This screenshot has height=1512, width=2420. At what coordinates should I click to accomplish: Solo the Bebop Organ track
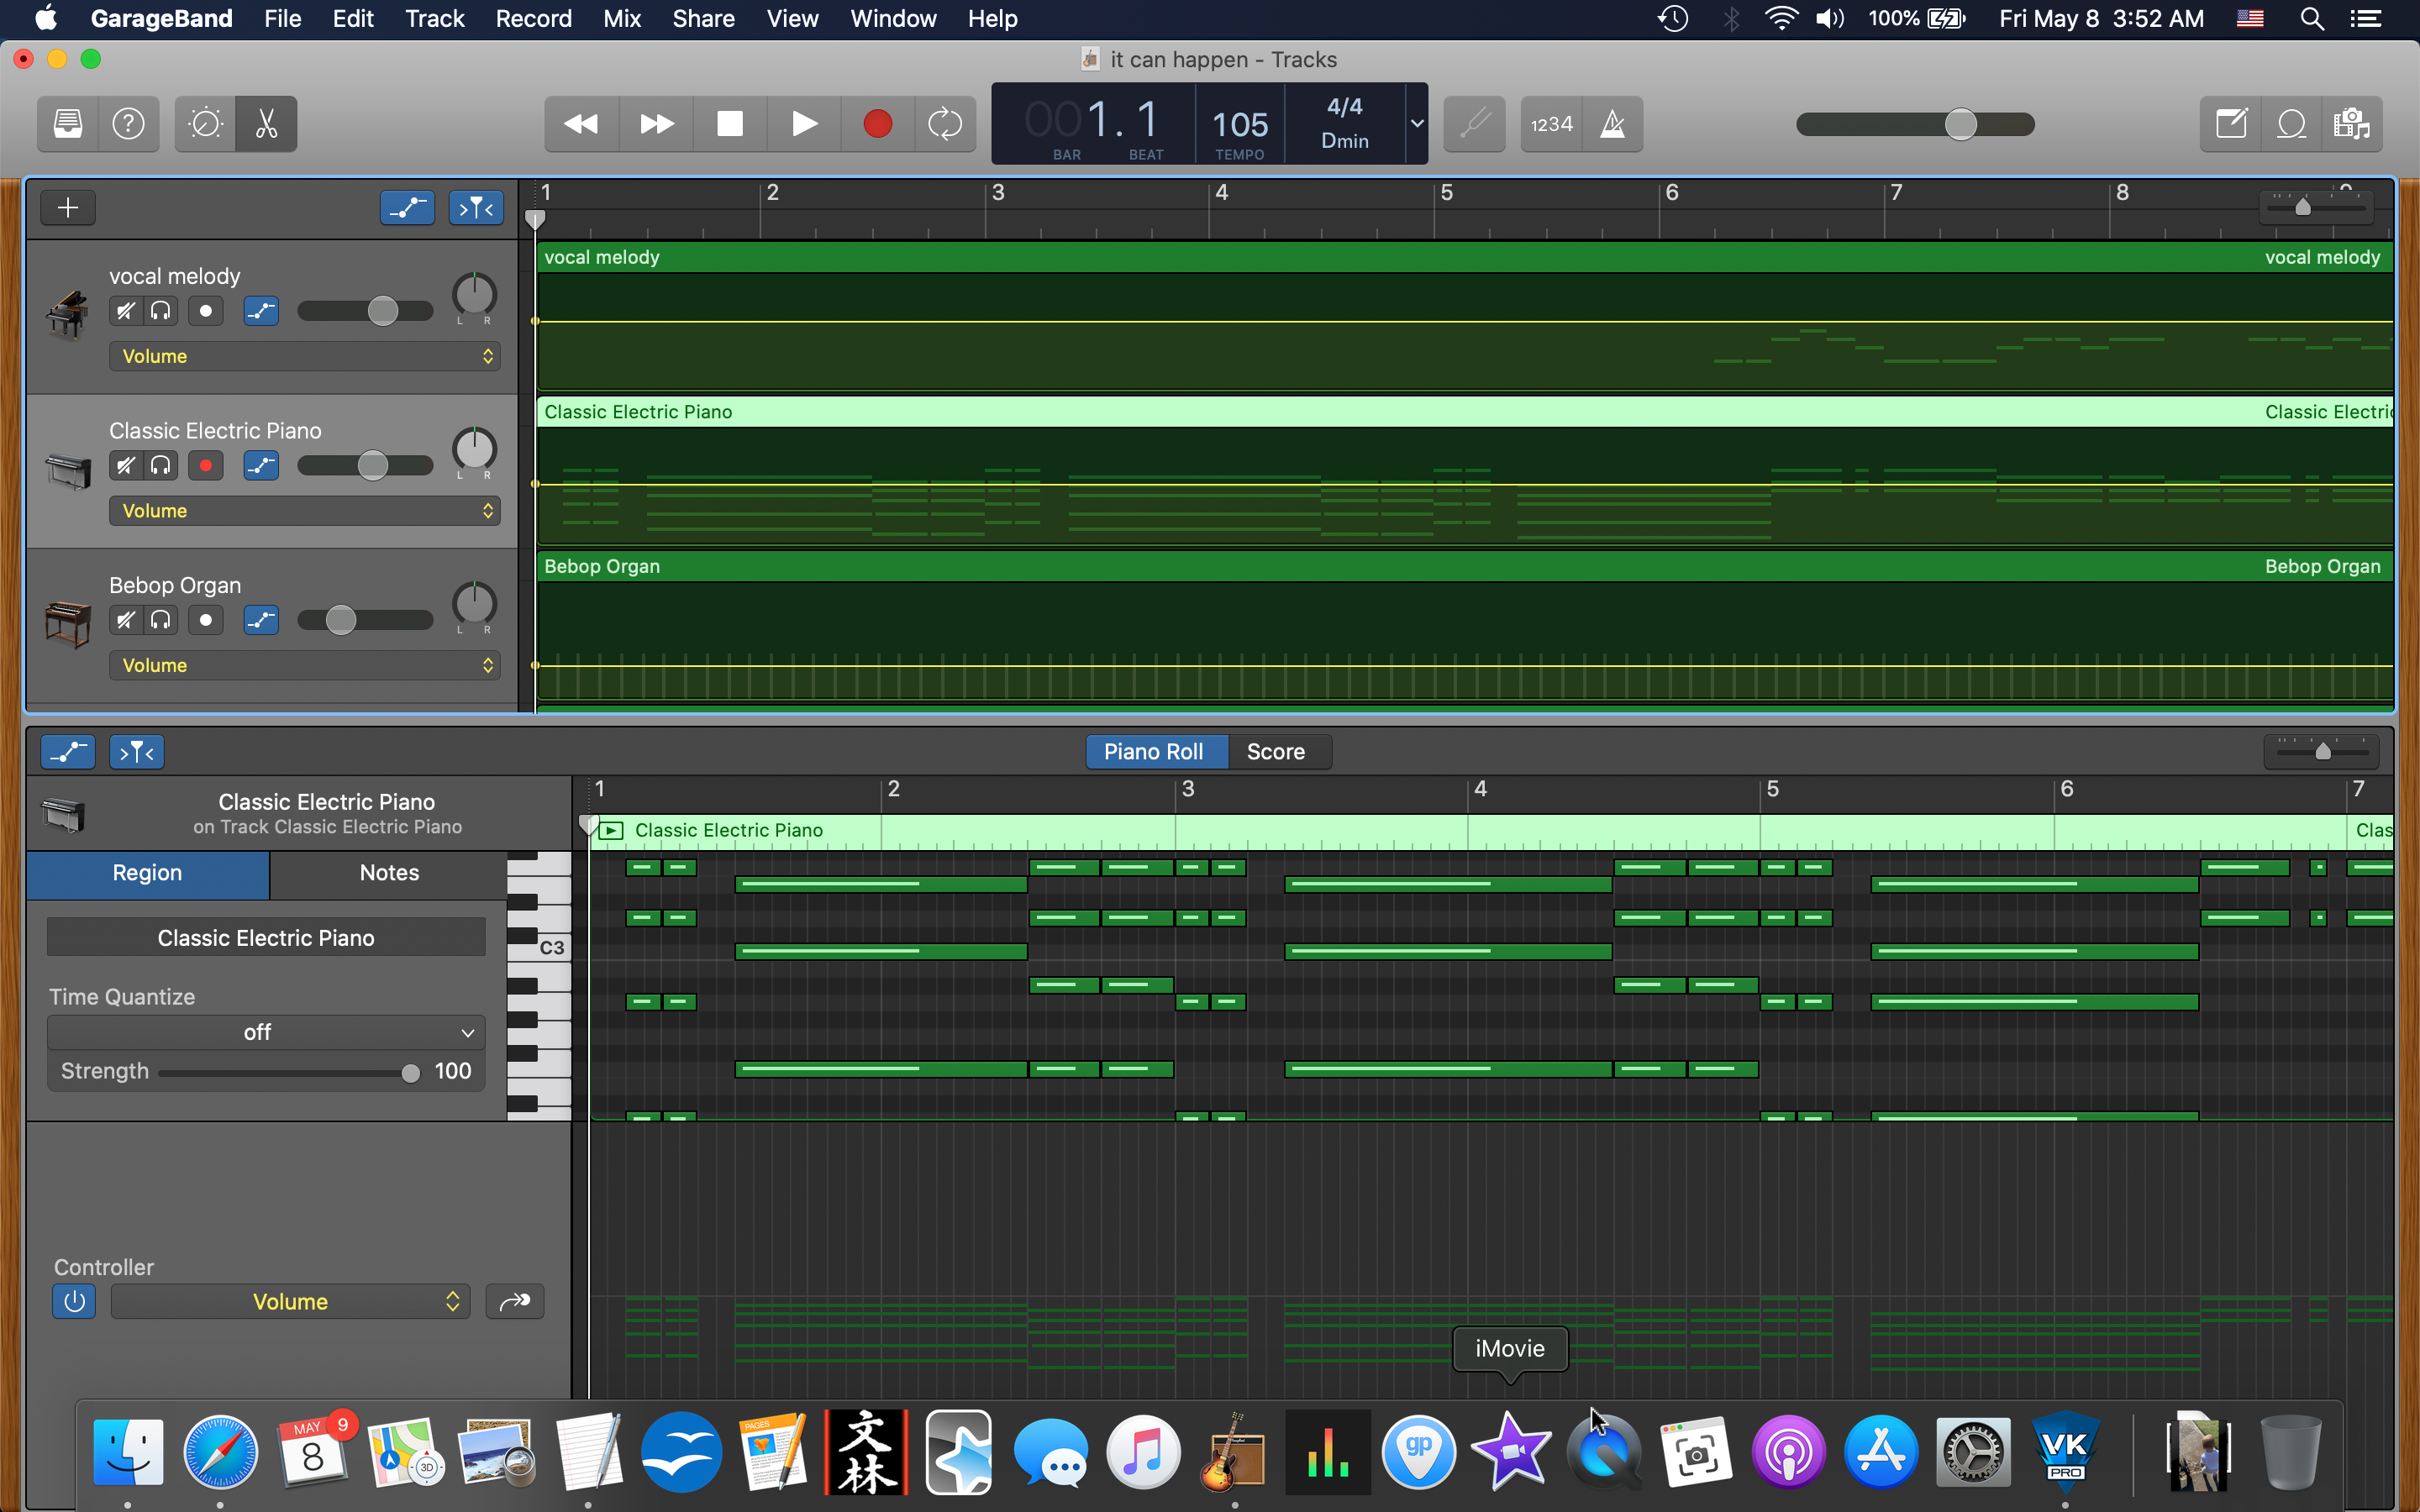coord(161,620)
